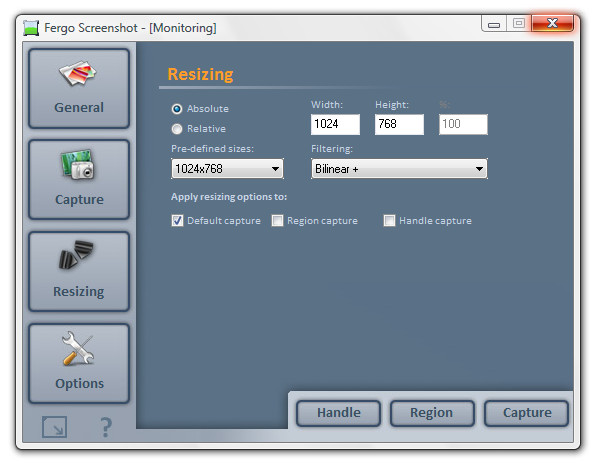
Task: Click the compact mode arrow icon
Action: (x=54, y=427)
